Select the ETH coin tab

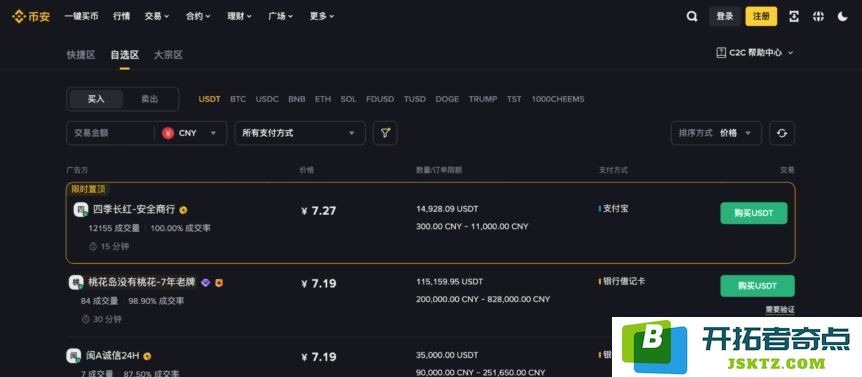click(323, 99)
